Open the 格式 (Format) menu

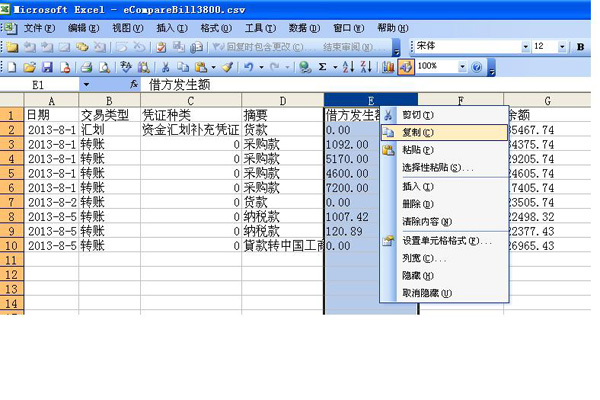point(210,28)
